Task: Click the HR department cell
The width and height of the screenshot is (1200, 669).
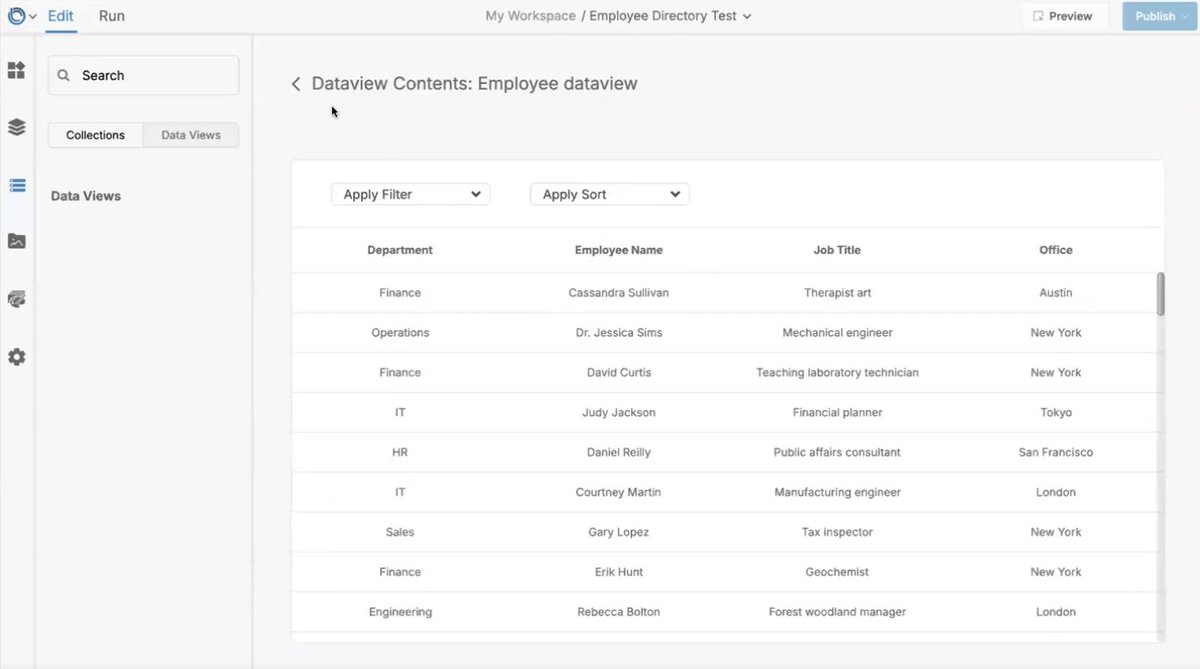Action: pyautogui.click(x=400, y=453)
